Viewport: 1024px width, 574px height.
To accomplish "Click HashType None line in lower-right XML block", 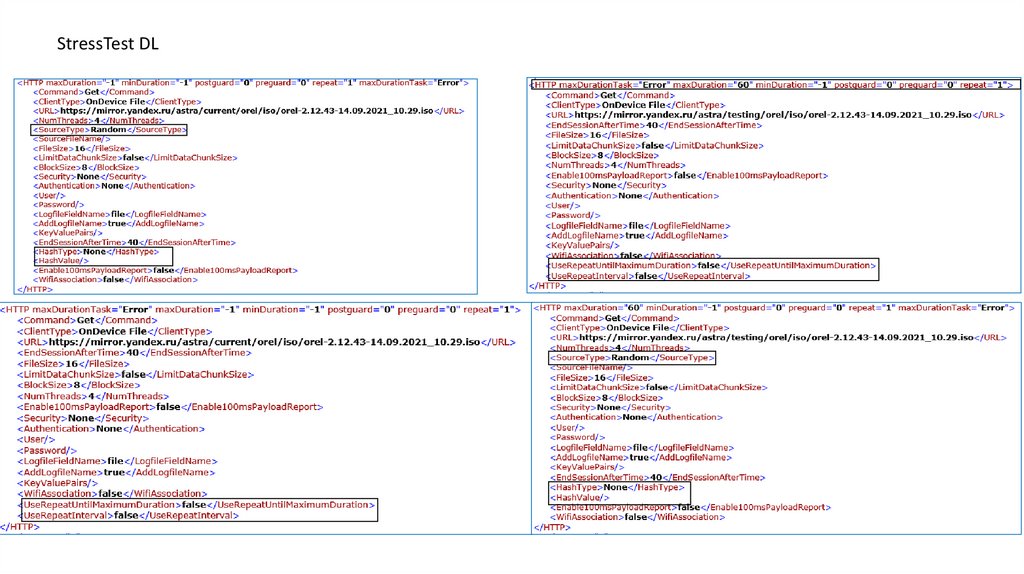I will [617, 487].
